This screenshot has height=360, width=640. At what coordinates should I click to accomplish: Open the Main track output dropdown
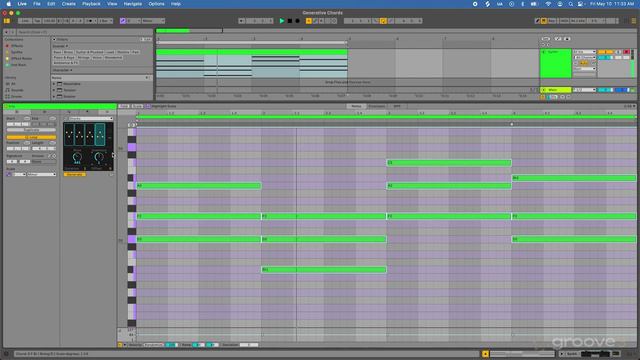pos(584,90)
